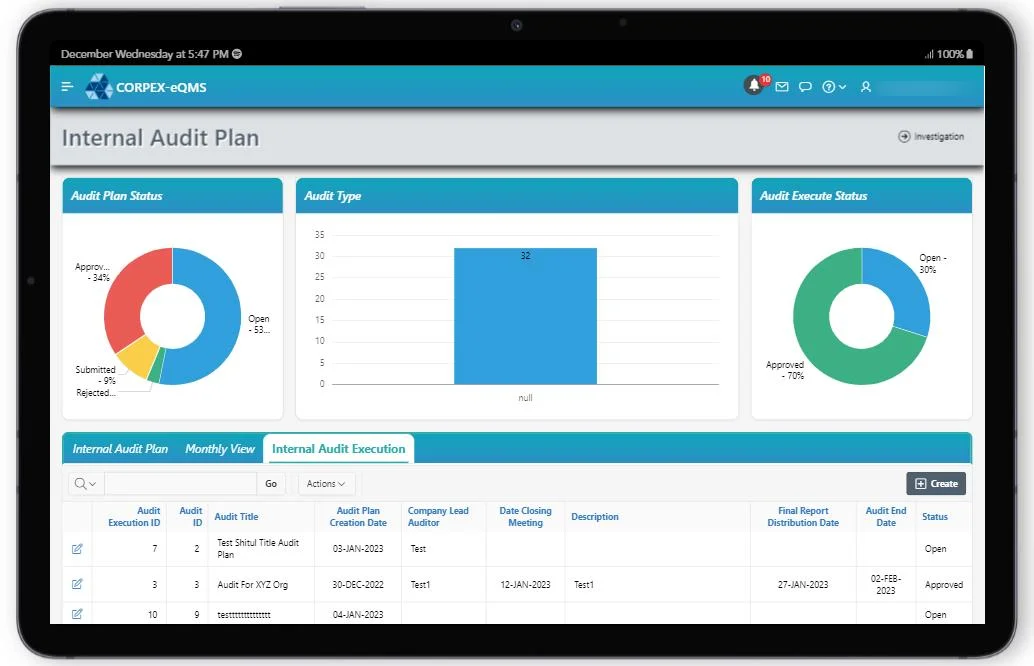Click the hamburger menu beside the CORPEX-eQMS logo
This screenshot has height=666, width=1034.
(x=67, y=86)
